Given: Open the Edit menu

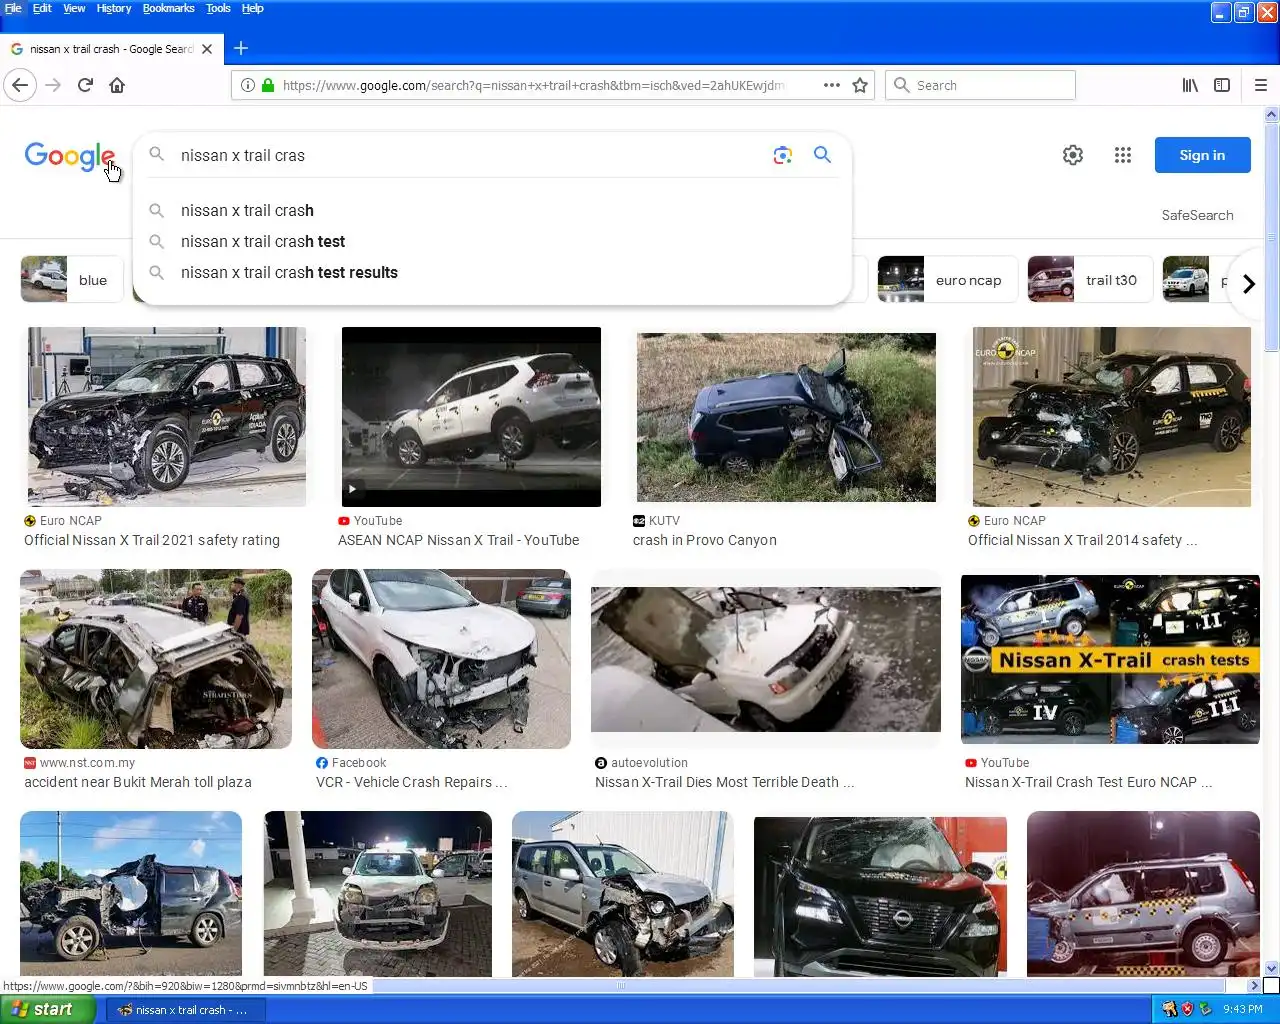Looking at the screenshot, I should coord(42,8).
